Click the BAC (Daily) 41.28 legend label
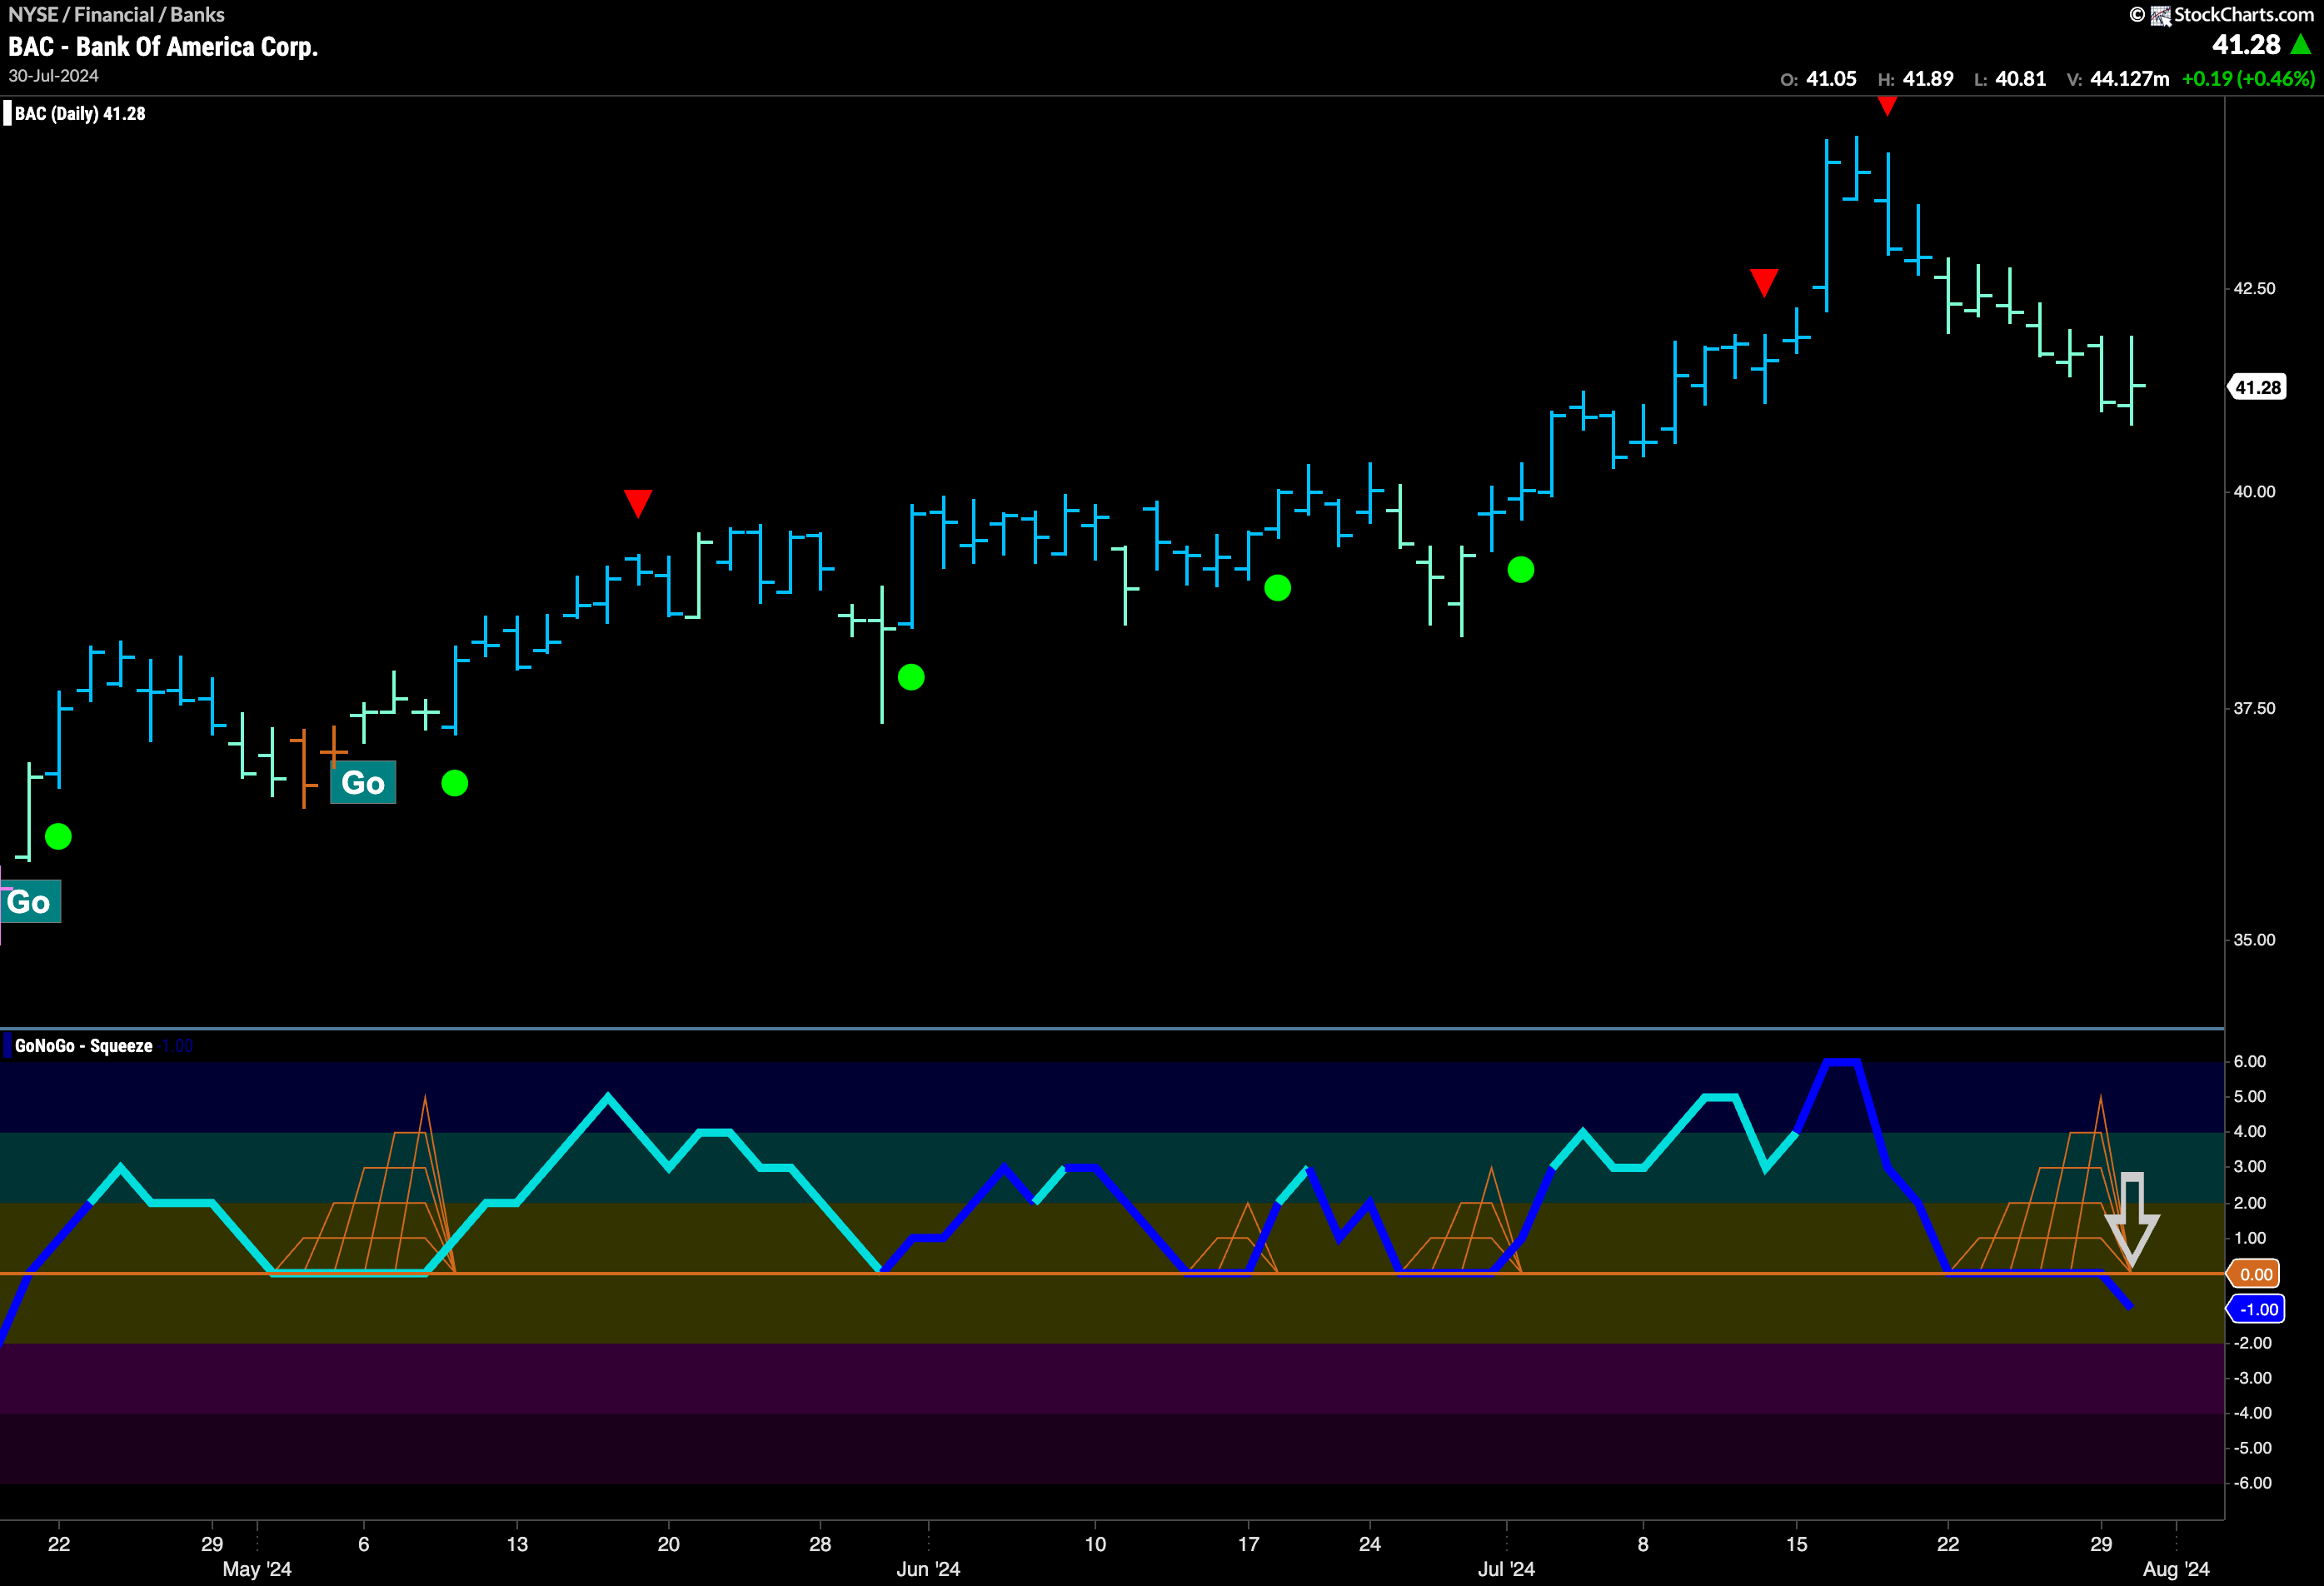The width and height of the screenshot is (2324, 1586). tap(80, 113)
